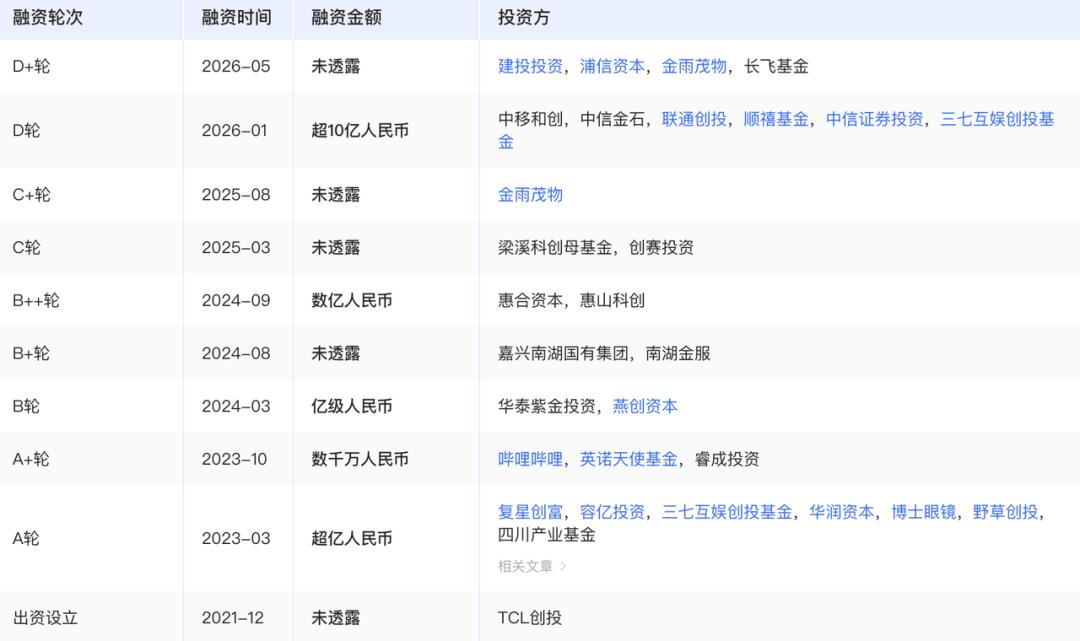The height and width of the screenshot is (641, 1080).
Task: Click the 长飞基金 investor text
Action: [x=776, y=66]
